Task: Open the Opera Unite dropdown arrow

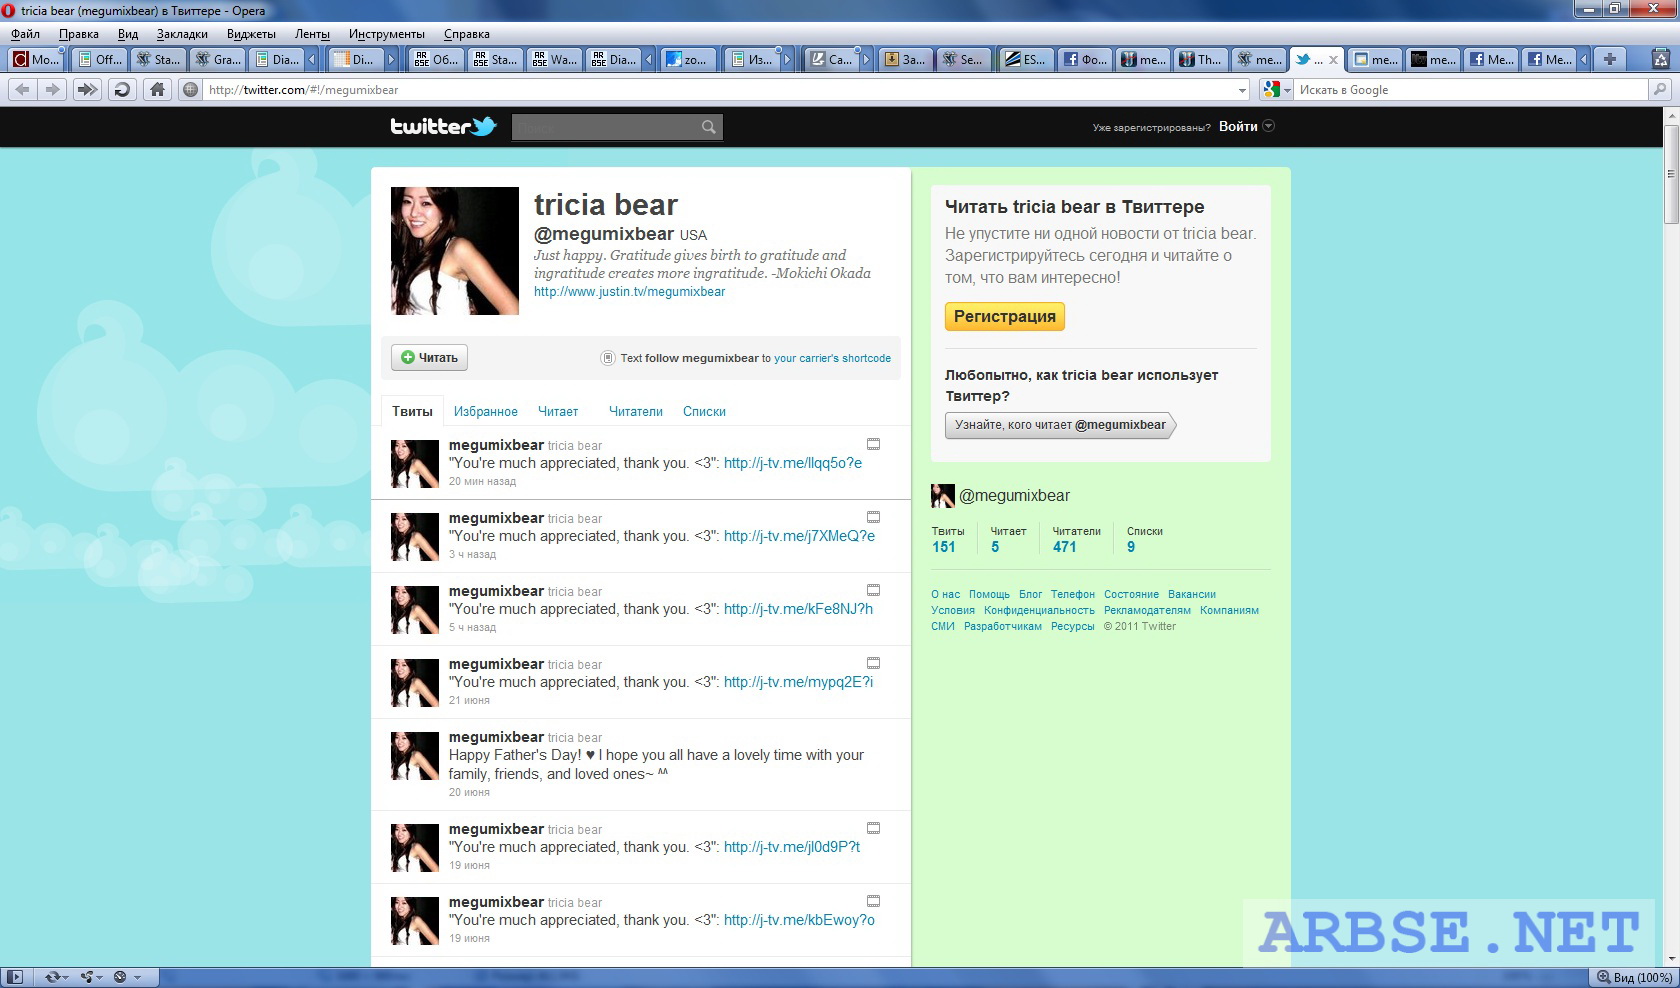Action: 100,977
